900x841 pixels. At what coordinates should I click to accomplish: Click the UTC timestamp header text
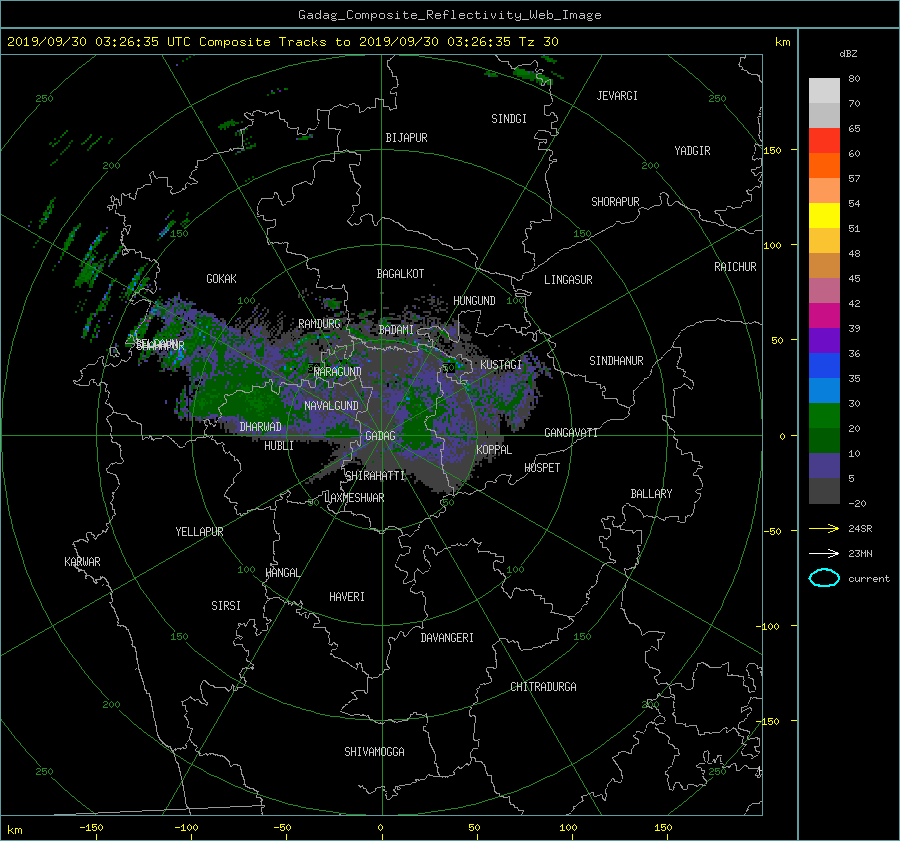coord(282,42)
